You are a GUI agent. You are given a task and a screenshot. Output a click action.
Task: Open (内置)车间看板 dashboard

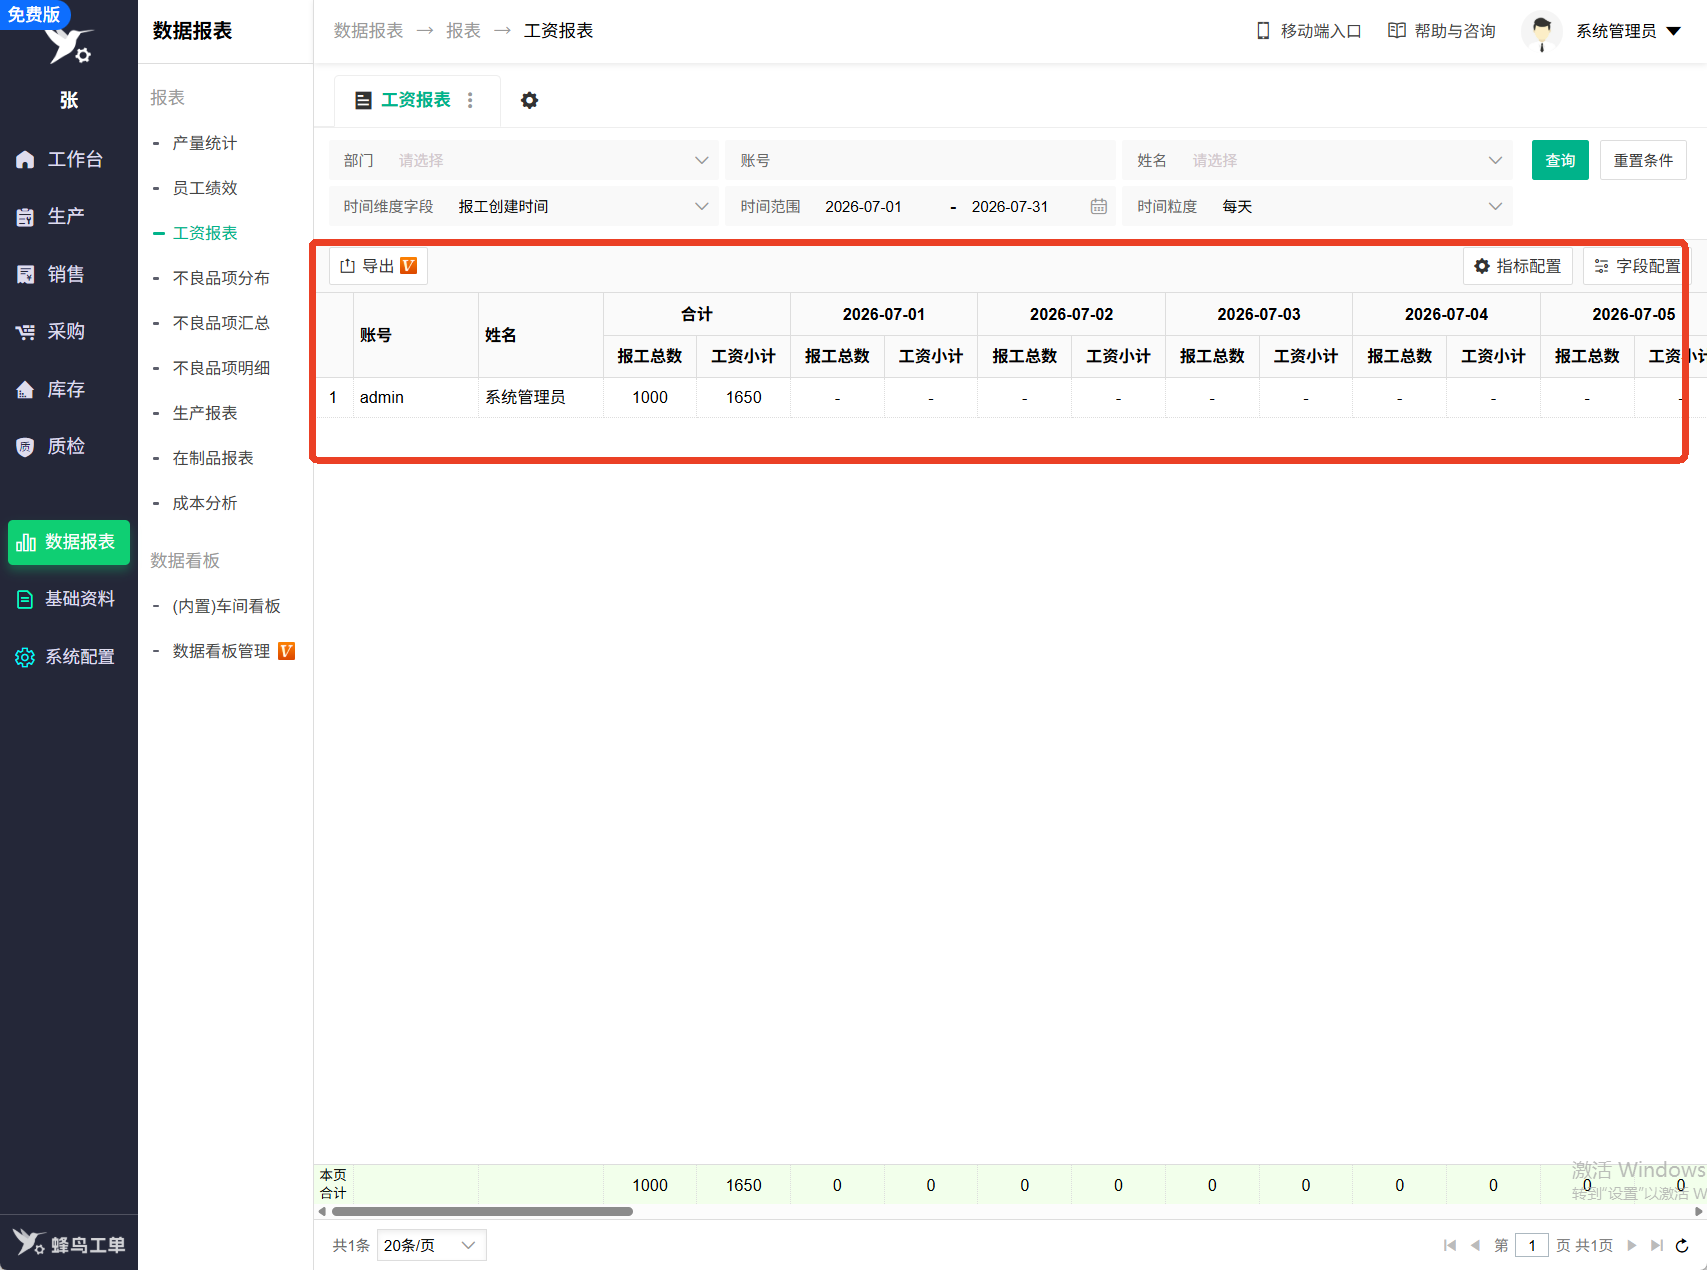point(226,606)
